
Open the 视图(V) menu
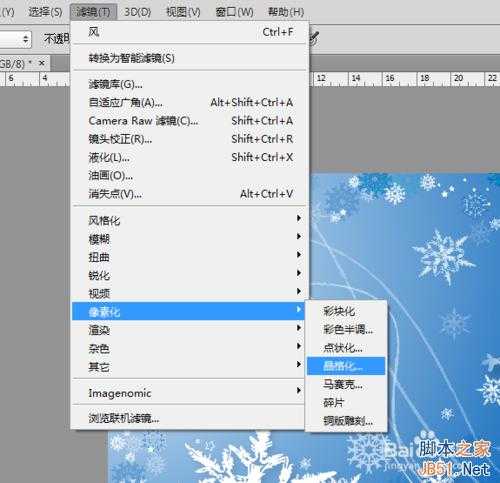(x=183, y=12)
